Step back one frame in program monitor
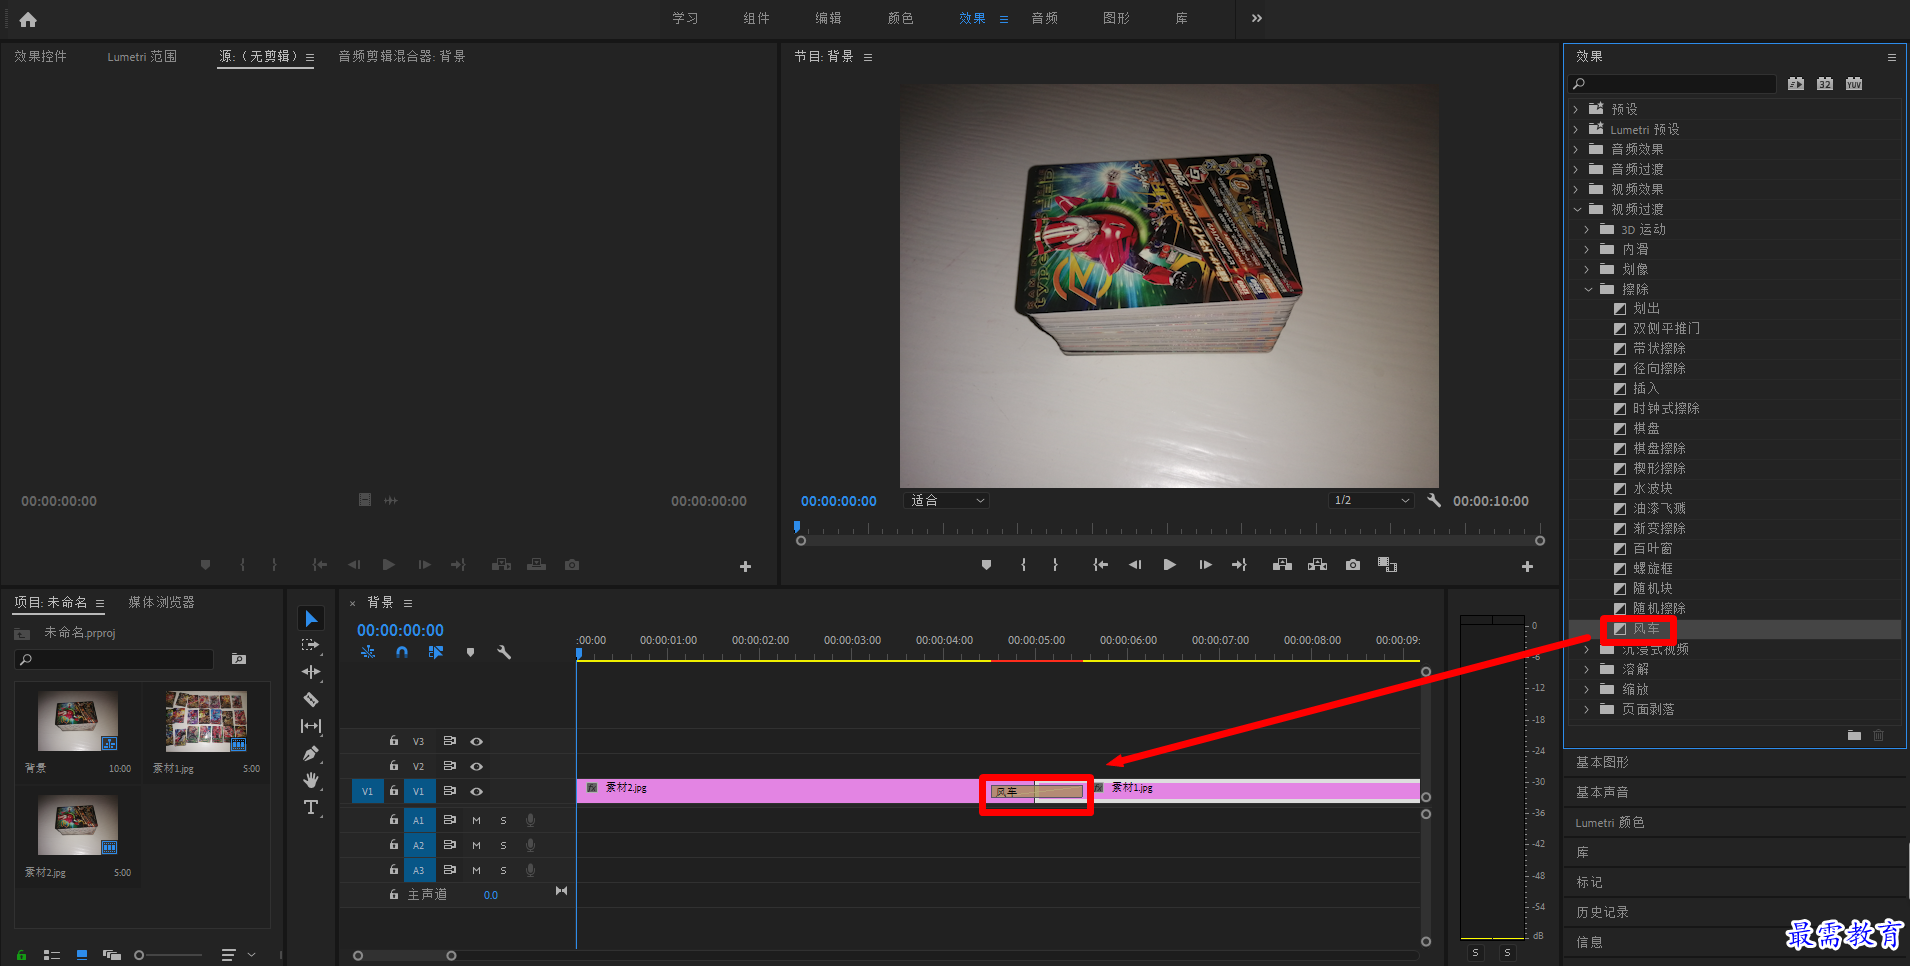The height and width of the screenshot is (966, 1910). tap(1135, 565)
